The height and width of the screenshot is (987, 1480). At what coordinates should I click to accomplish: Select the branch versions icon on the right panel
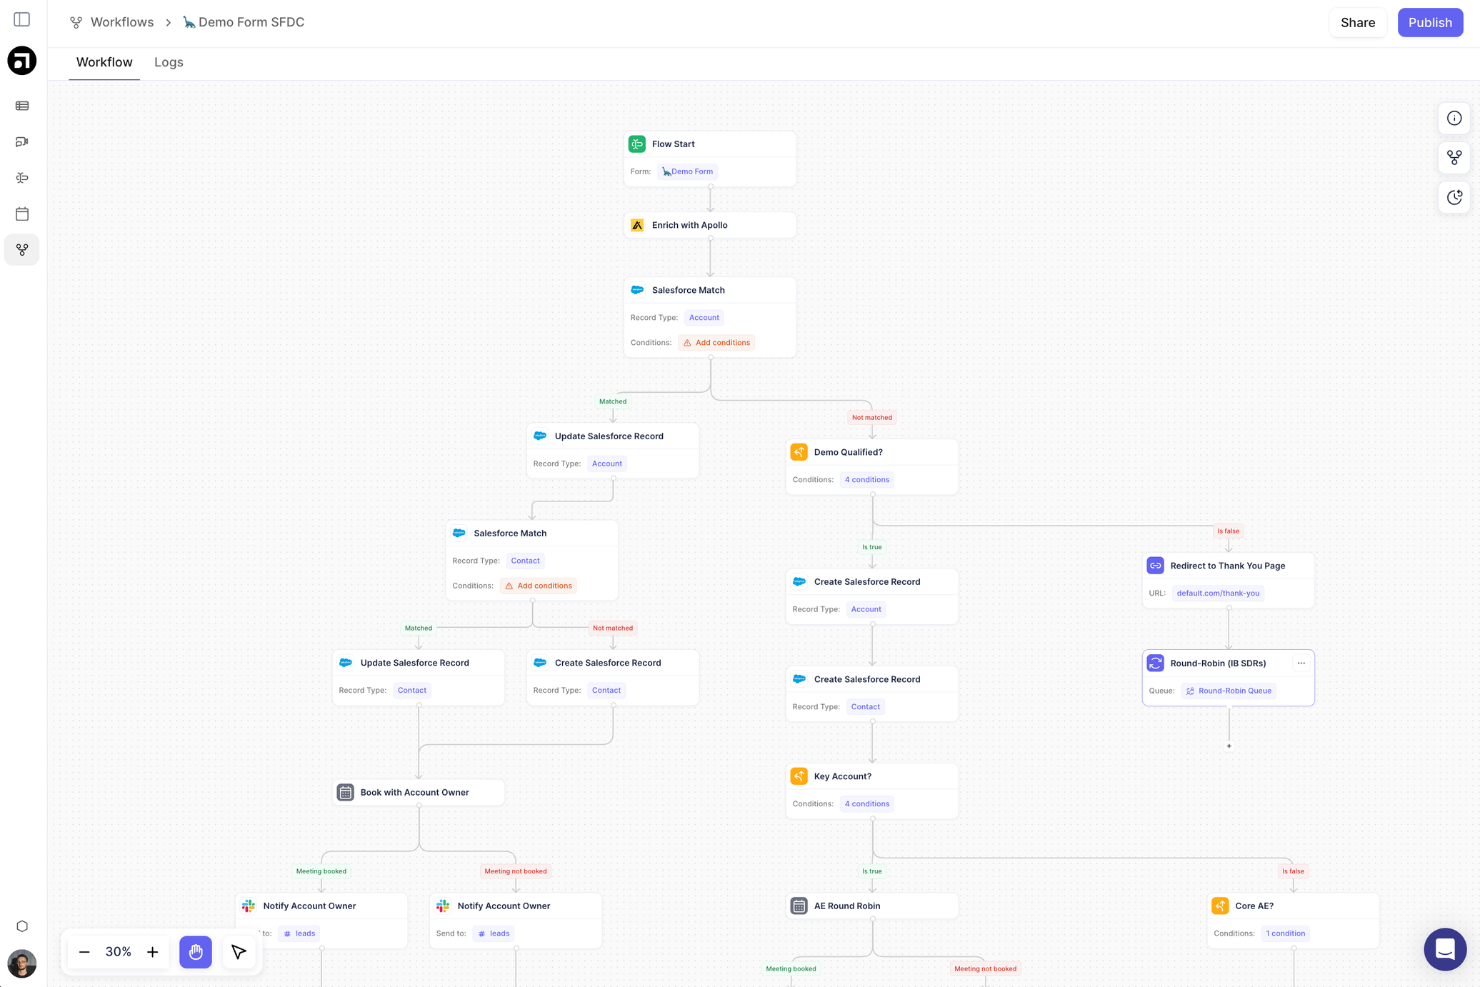click(x=1454, y=157)
